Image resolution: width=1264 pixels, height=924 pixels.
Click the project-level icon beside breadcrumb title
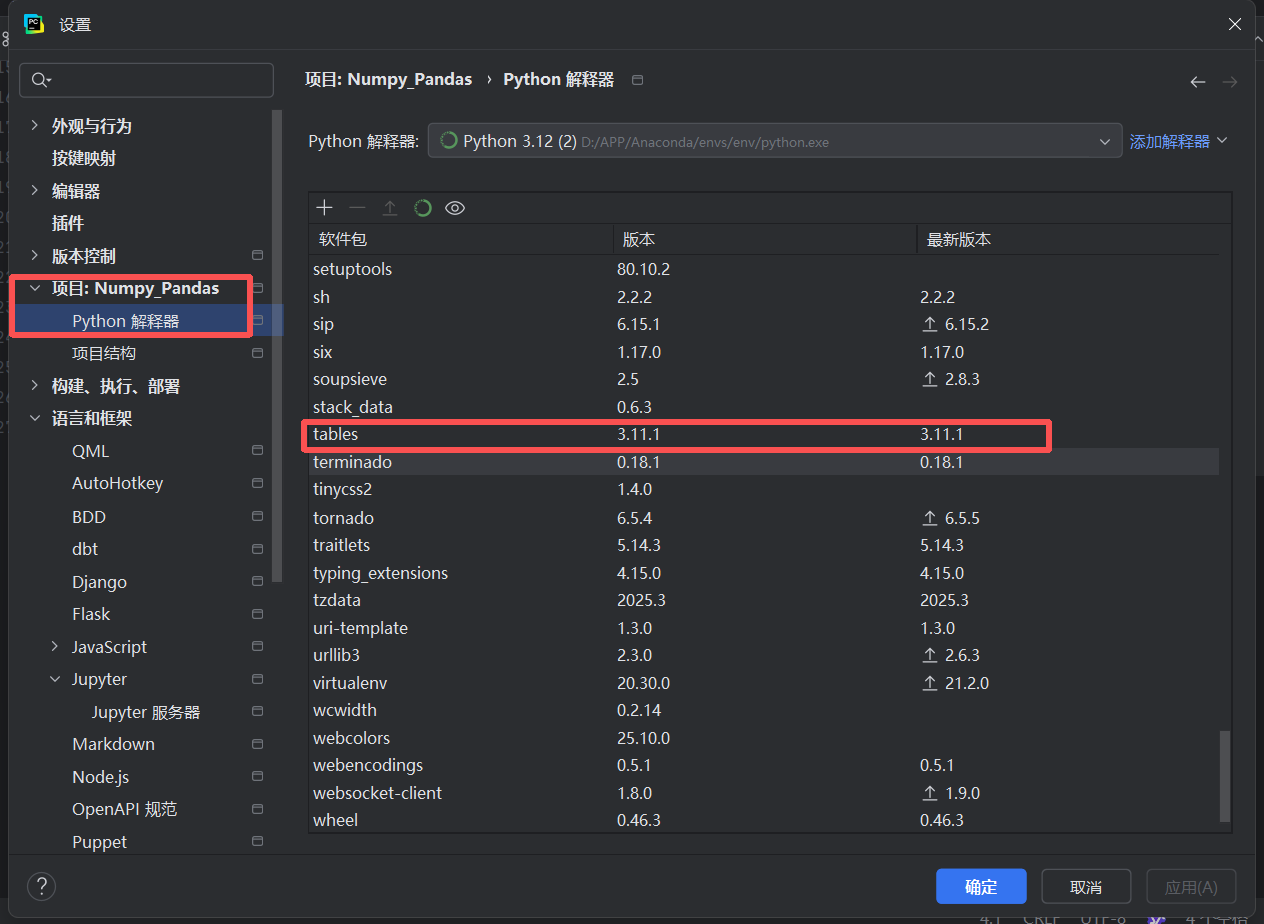click(638, 80)
